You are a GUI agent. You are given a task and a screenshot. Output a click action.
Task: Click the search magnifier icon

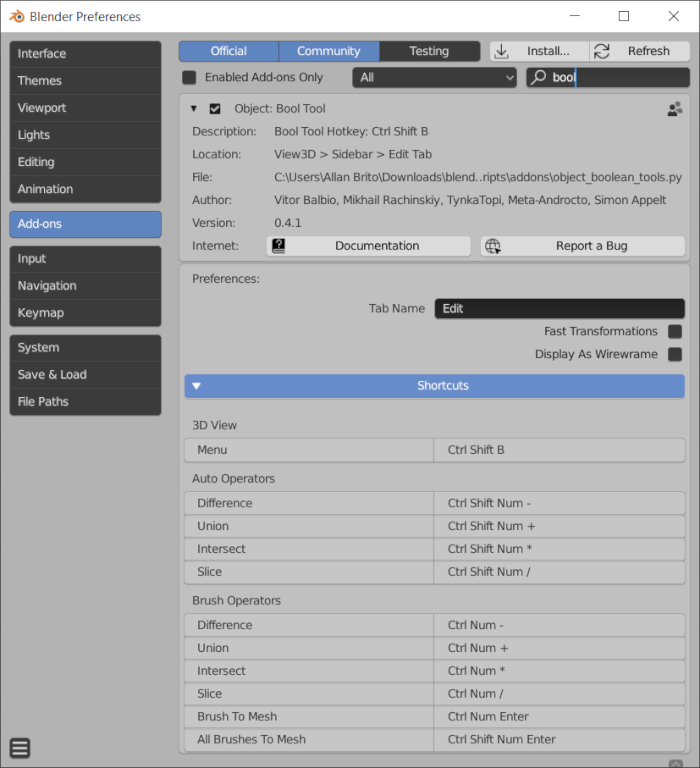539,77
